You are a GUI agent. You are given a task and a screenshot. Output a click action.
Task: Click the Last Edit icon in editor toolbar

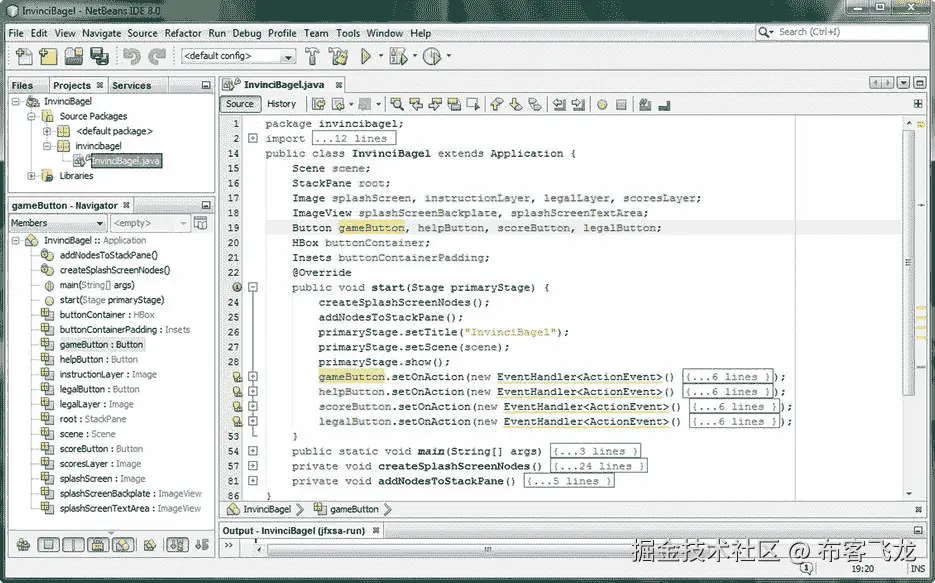point(319,105)
